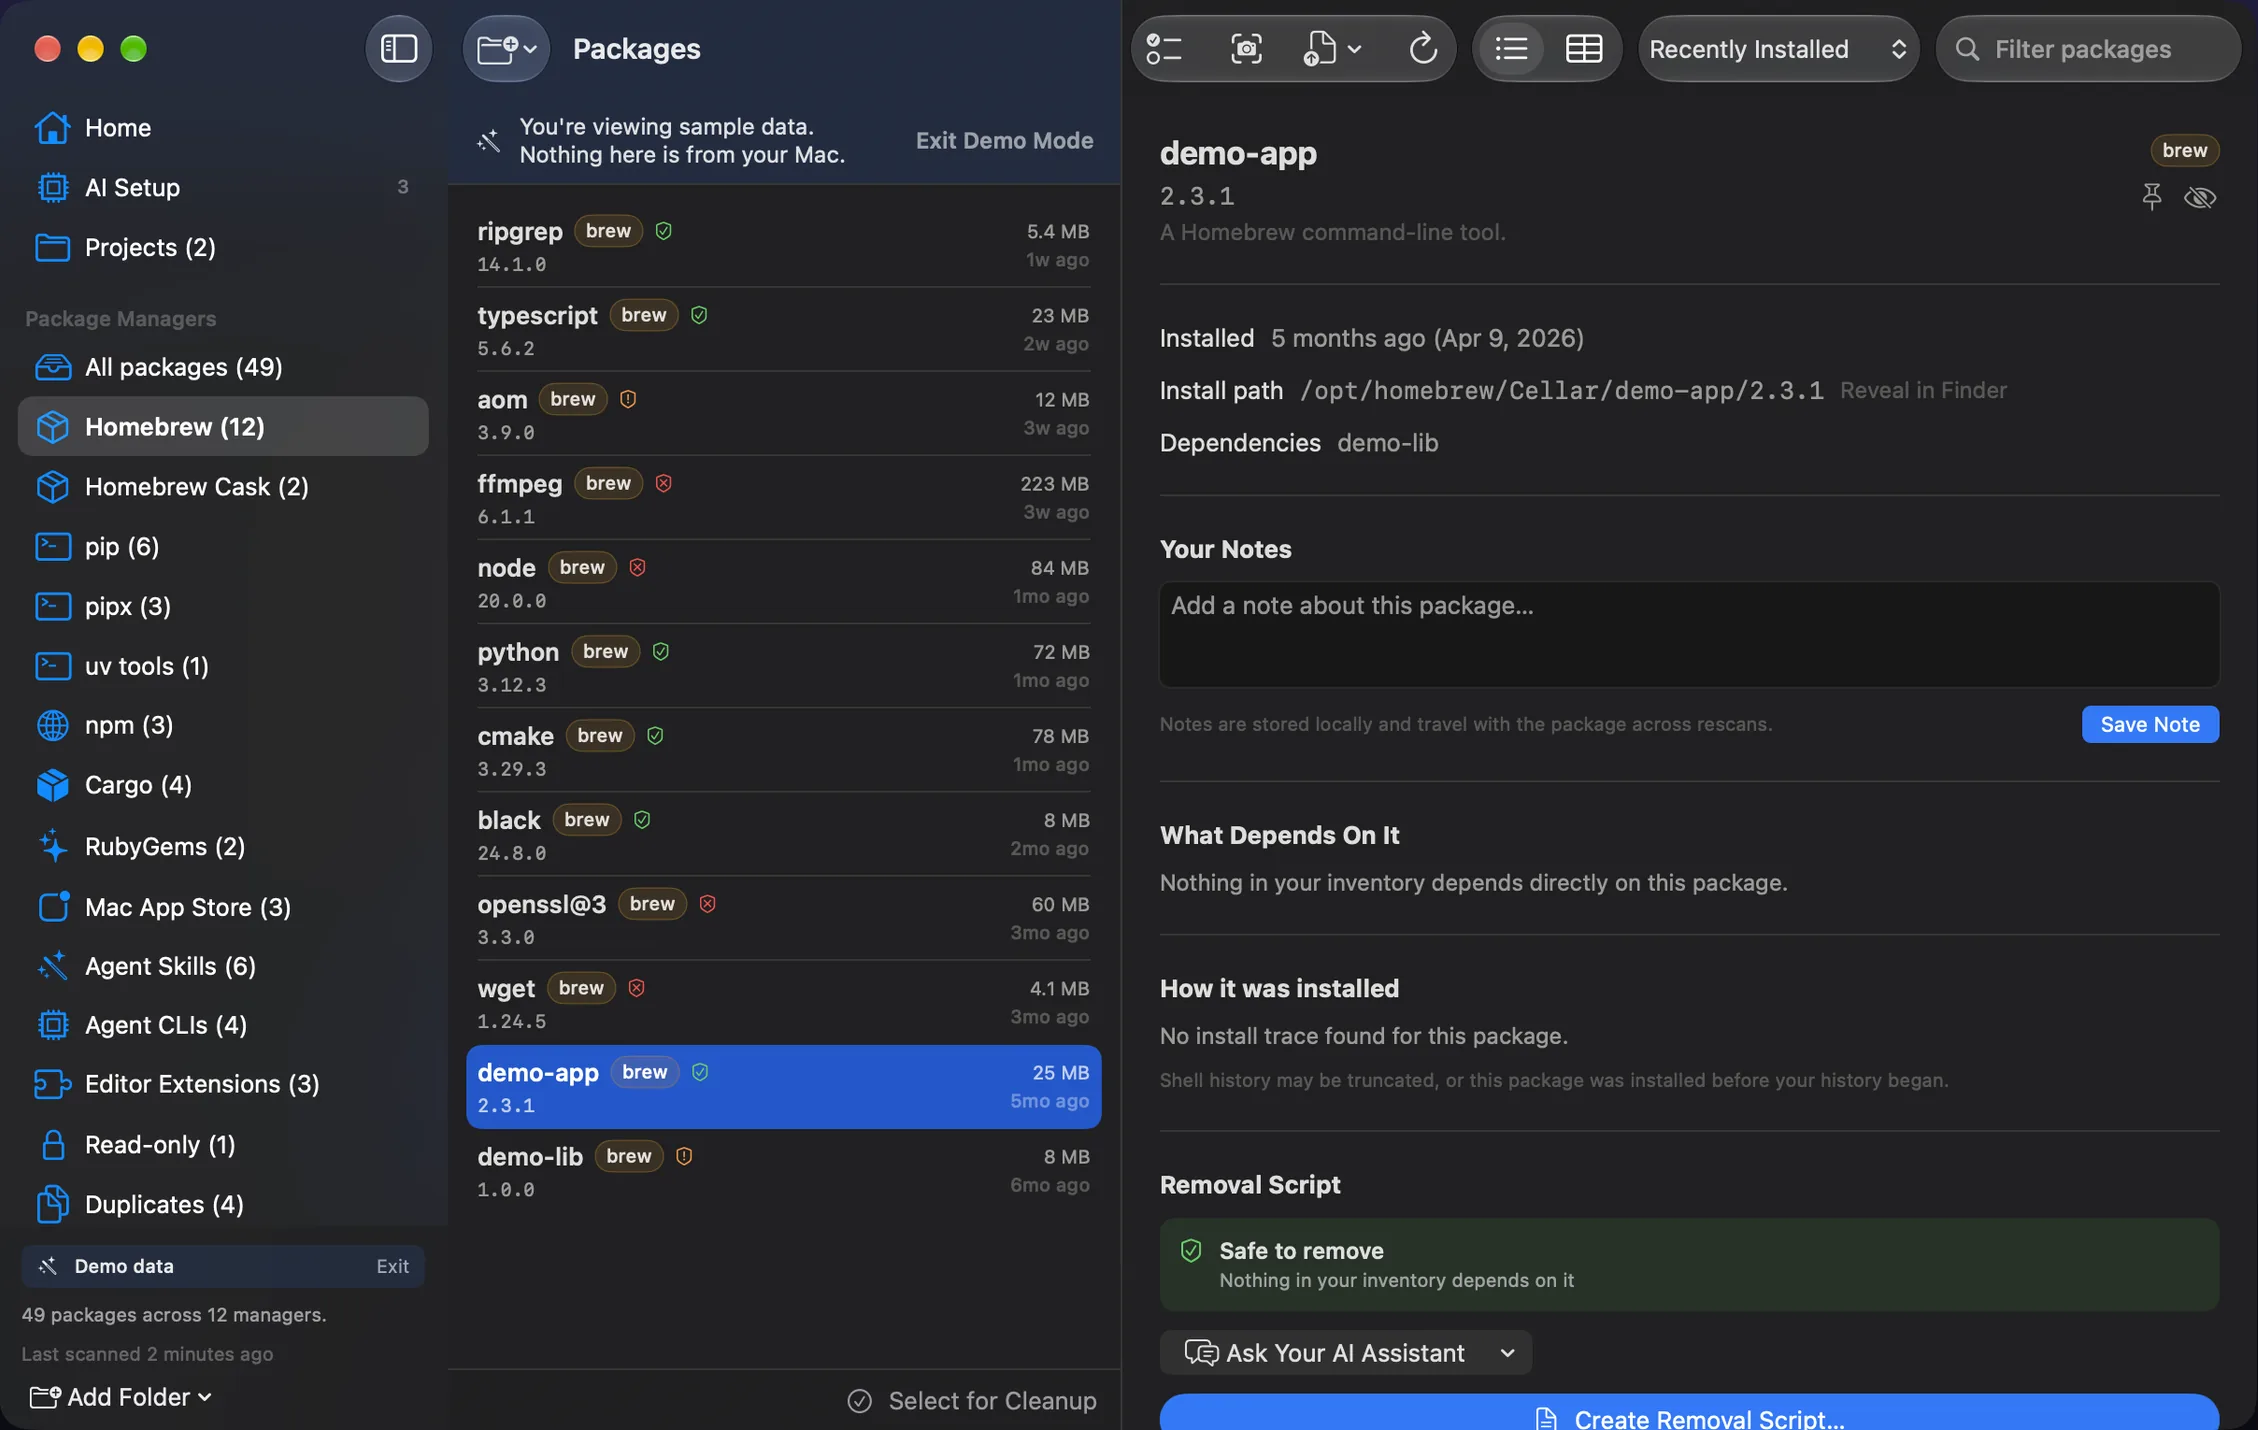The image size is (2258, 1430).
Task: Click the npm globe icon
Action: (52, 725)
